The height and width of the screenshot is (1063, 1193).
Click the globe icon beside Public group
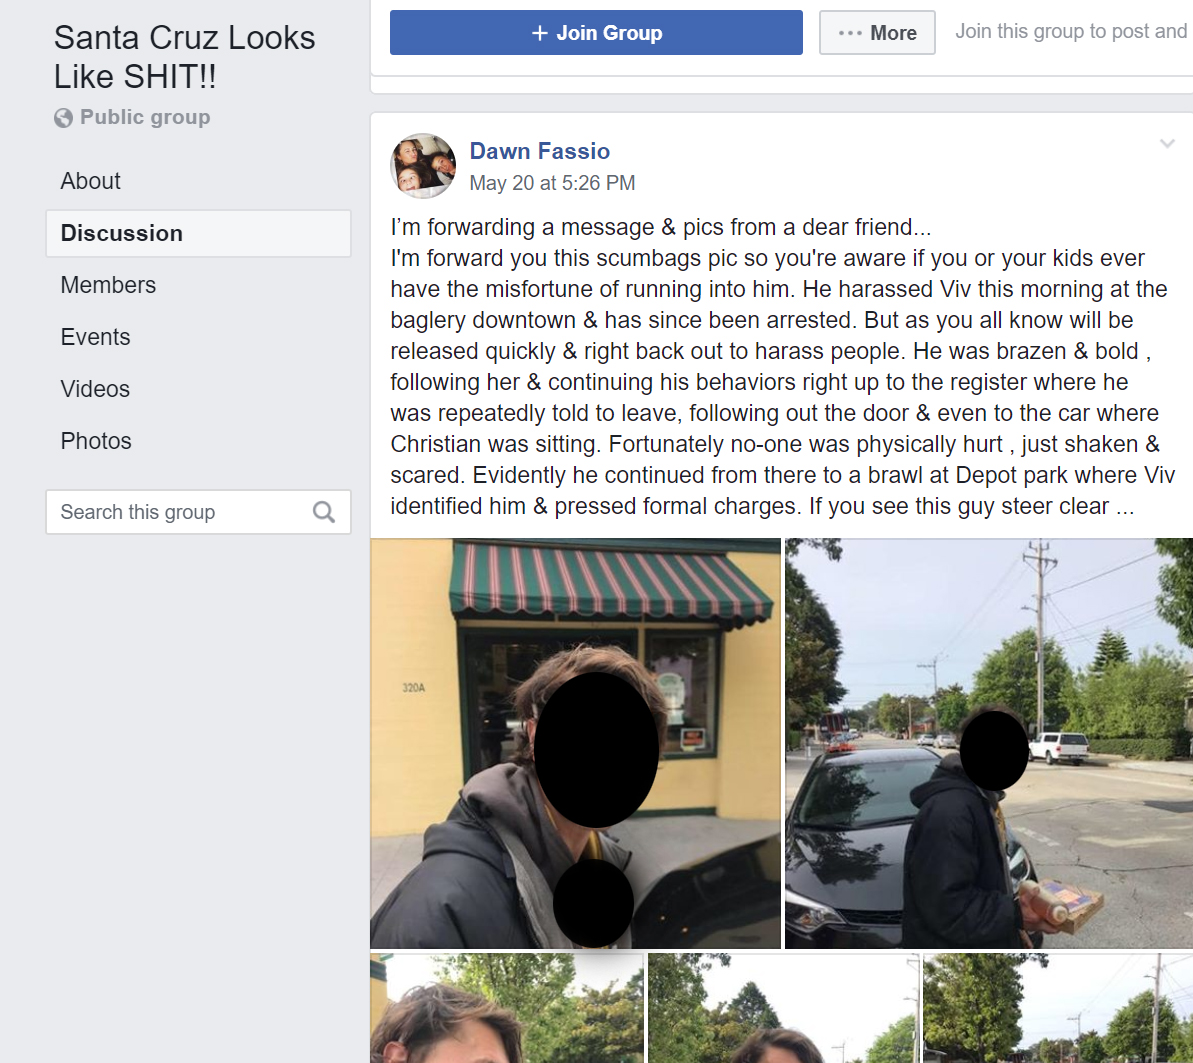click(64, 117)
